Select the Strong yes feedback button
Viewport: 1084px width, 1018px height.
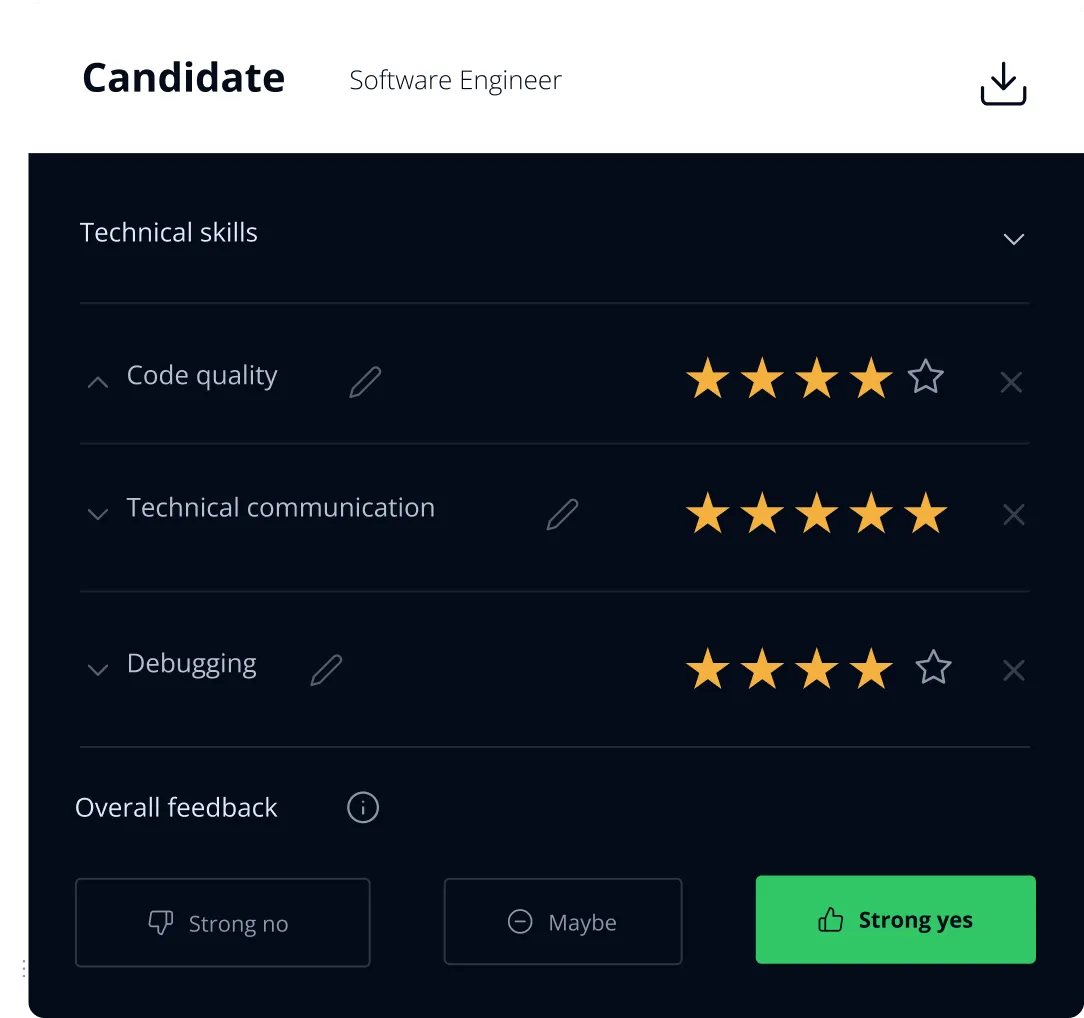(895, 920)
